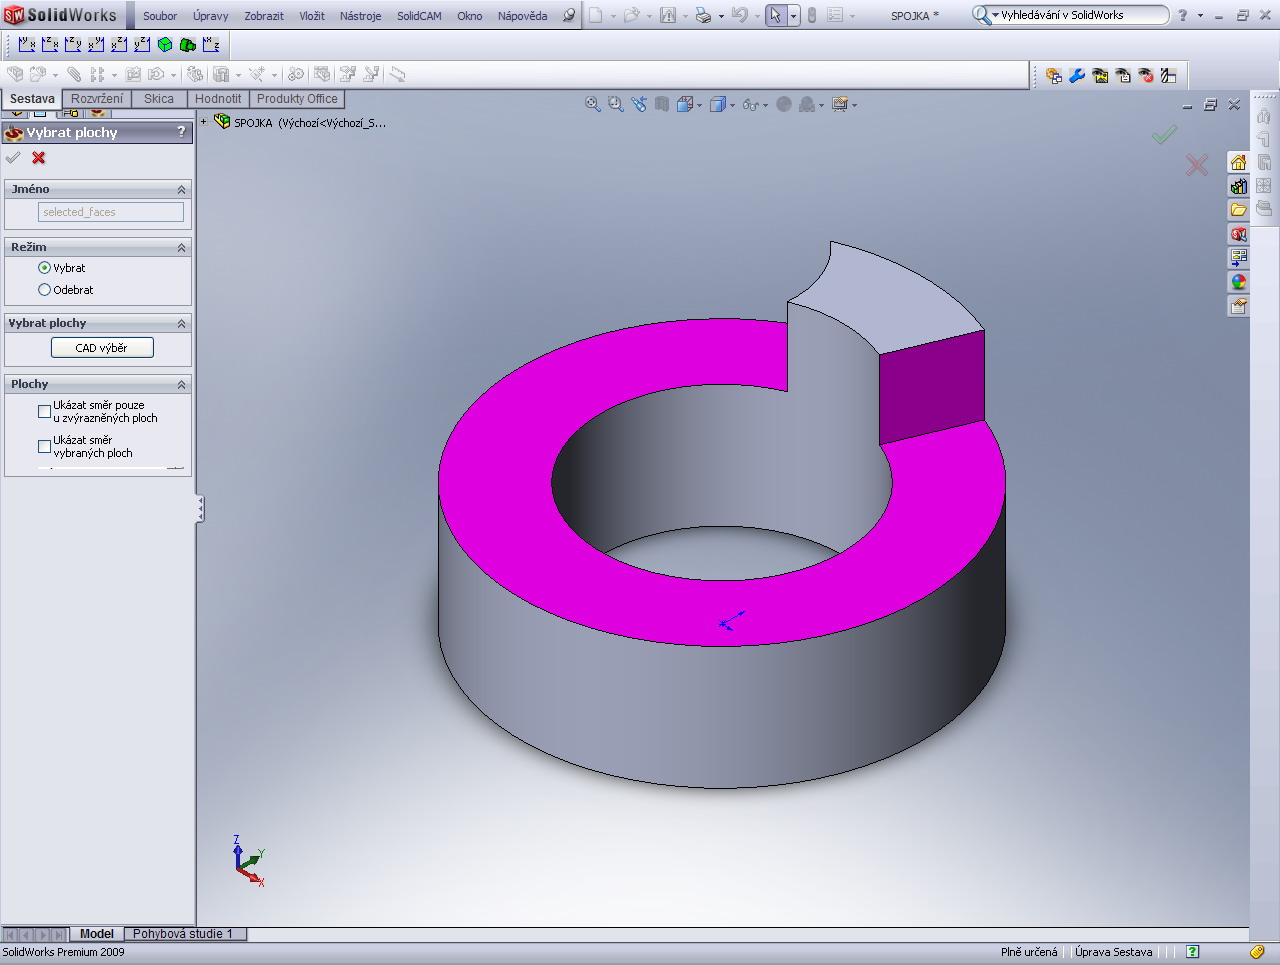This screenshot has width=1280, height=965.
Task: Open the home icon in the task pane
Action: pos(1238,163)
